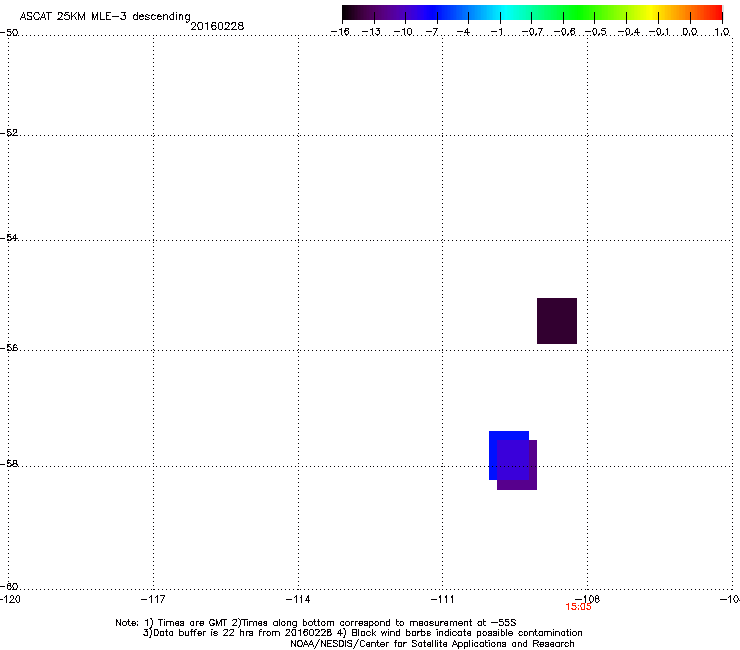The height and width of the screenshot is (650, 740).
Task: Click the colorbar label -13
Action: point(371,32)
